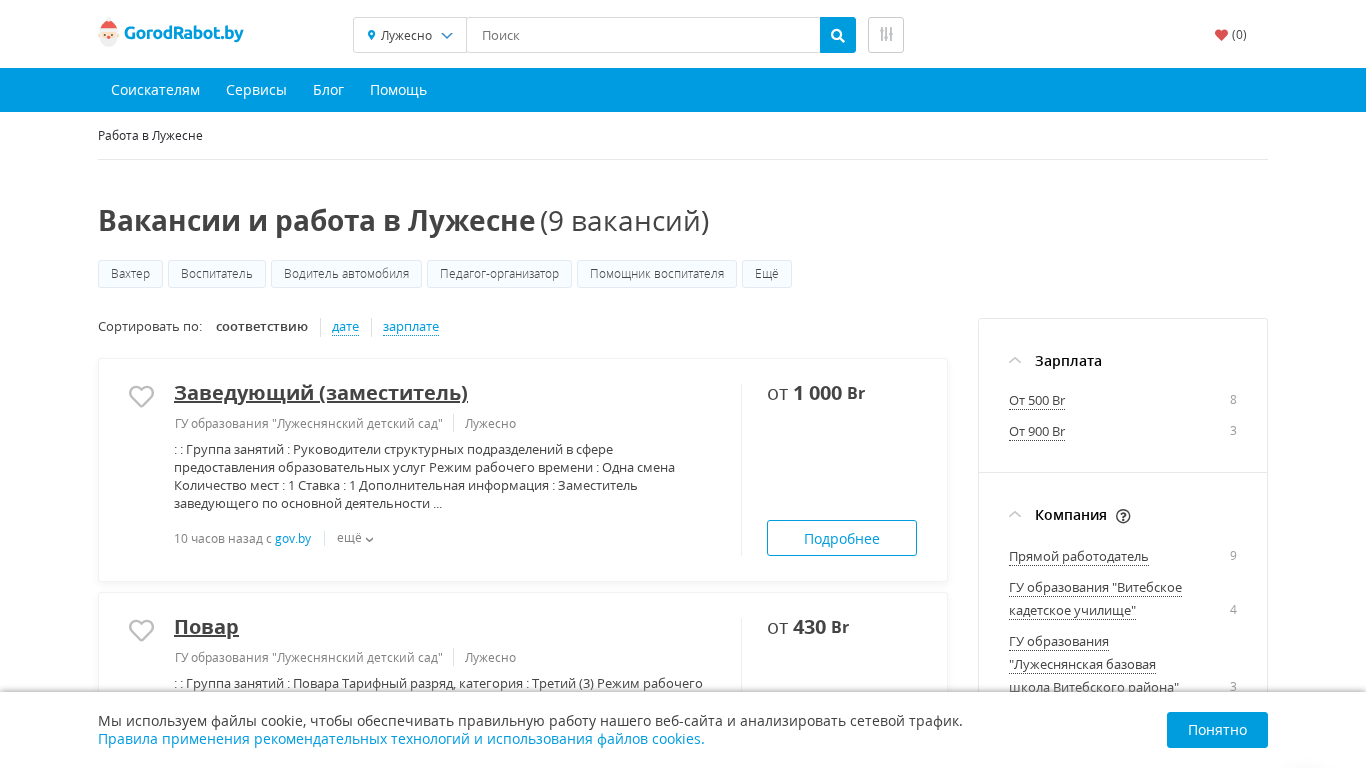Collapse the Компания filter section

point(1016,515)
